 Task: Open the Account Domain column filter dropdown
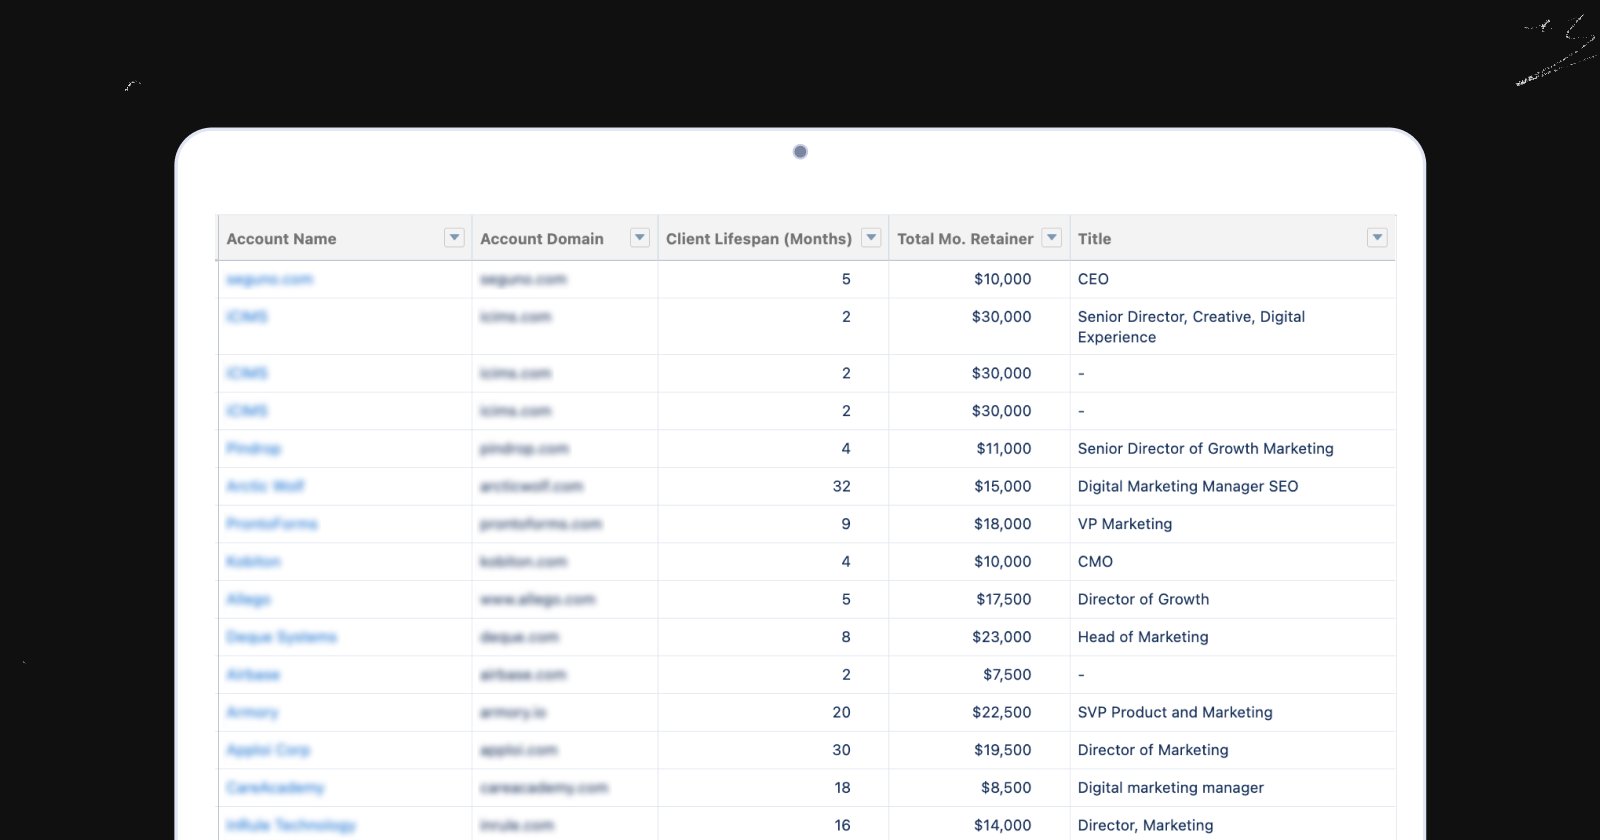point(640,238)
